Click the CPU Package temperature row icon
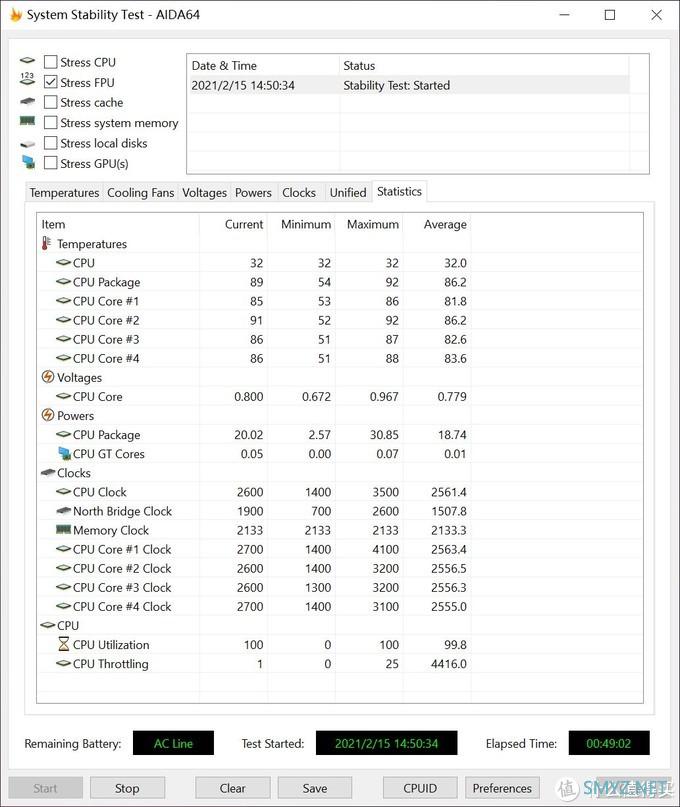 click(63, 282)
